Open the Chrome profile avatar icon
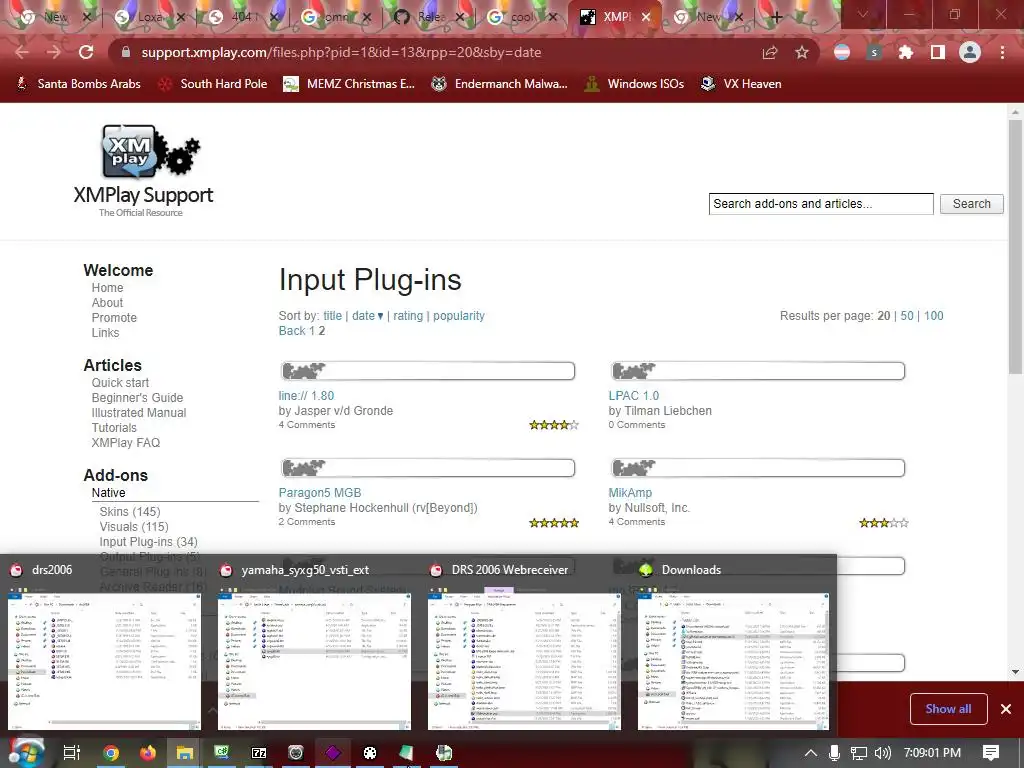This screenshot has width=1024, height=768. [x=970, y=52]
